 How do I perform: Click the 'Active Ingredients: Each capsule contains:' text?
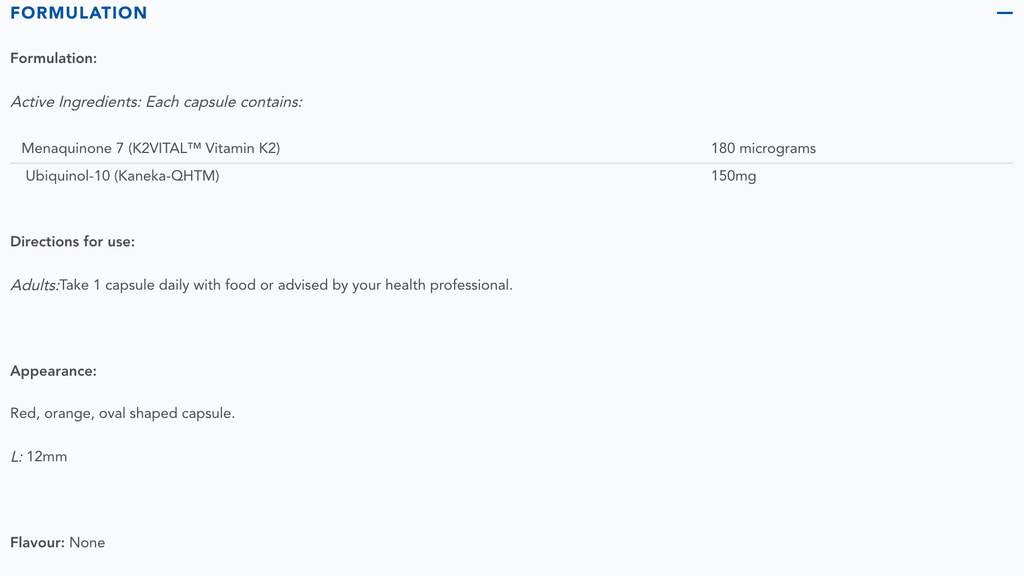[156, 101]
